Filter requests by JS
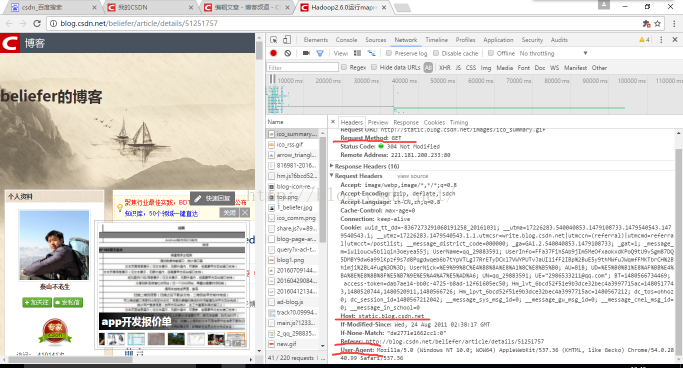Image resolution: width=683 pixels, height=368 pixels. pos(458,68)
